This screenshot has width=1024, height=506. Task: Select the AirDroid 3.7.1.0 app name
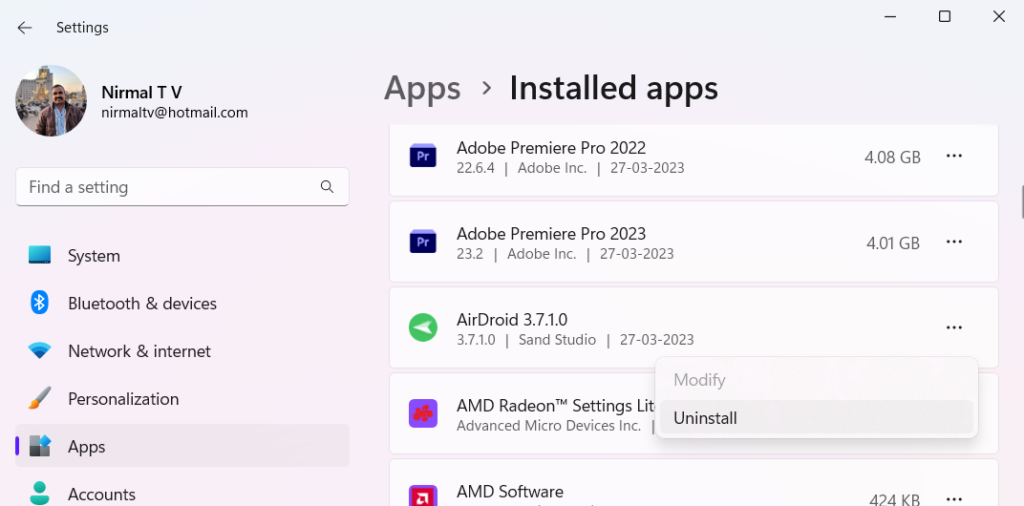(512, 320)
